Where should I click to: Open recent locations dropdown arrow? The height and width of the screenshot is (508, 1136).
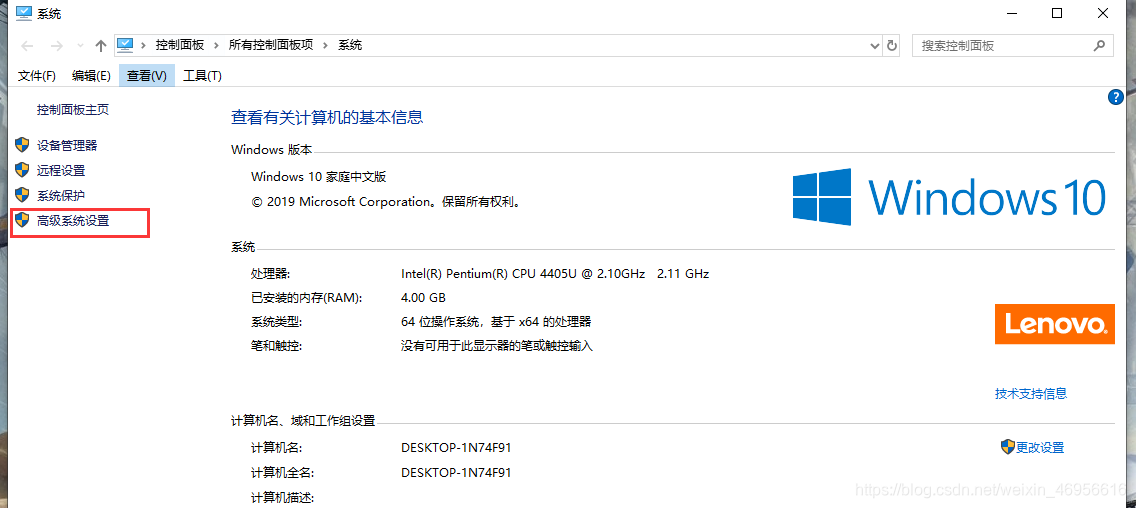coord(79,46)
